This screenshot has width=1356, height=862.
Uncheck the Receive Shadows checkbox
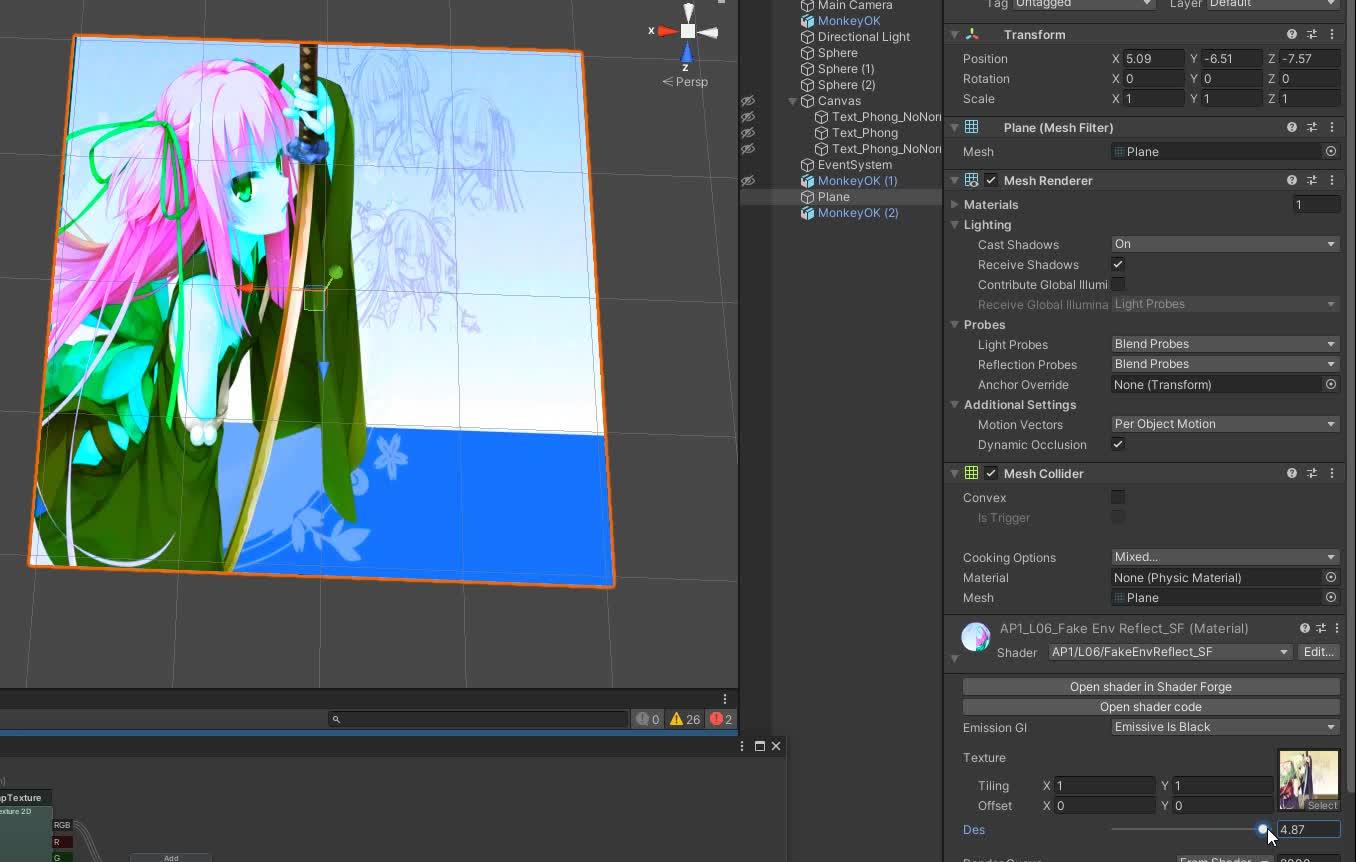[1118, 264]
